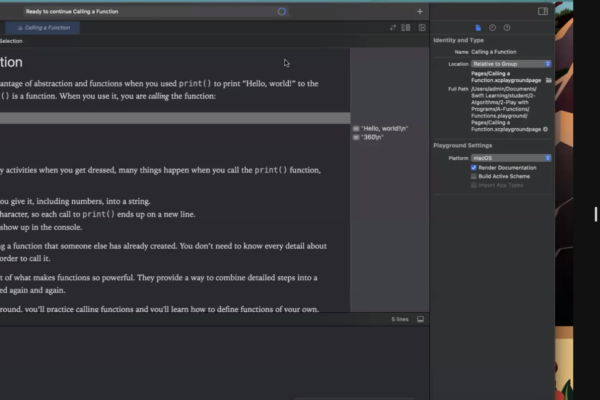Toggle the debug area button at bottom right
600x400 pixels.
pyautogui.click(x=420, y=319)
